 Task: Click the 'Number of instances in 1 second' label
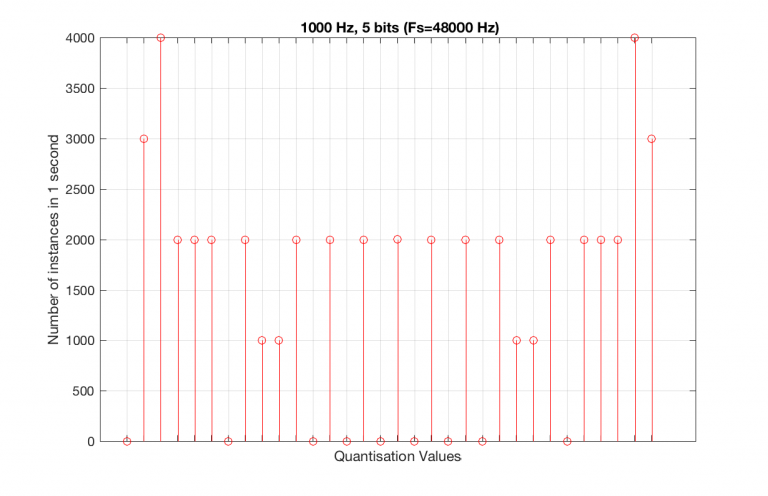click(54, 240)
